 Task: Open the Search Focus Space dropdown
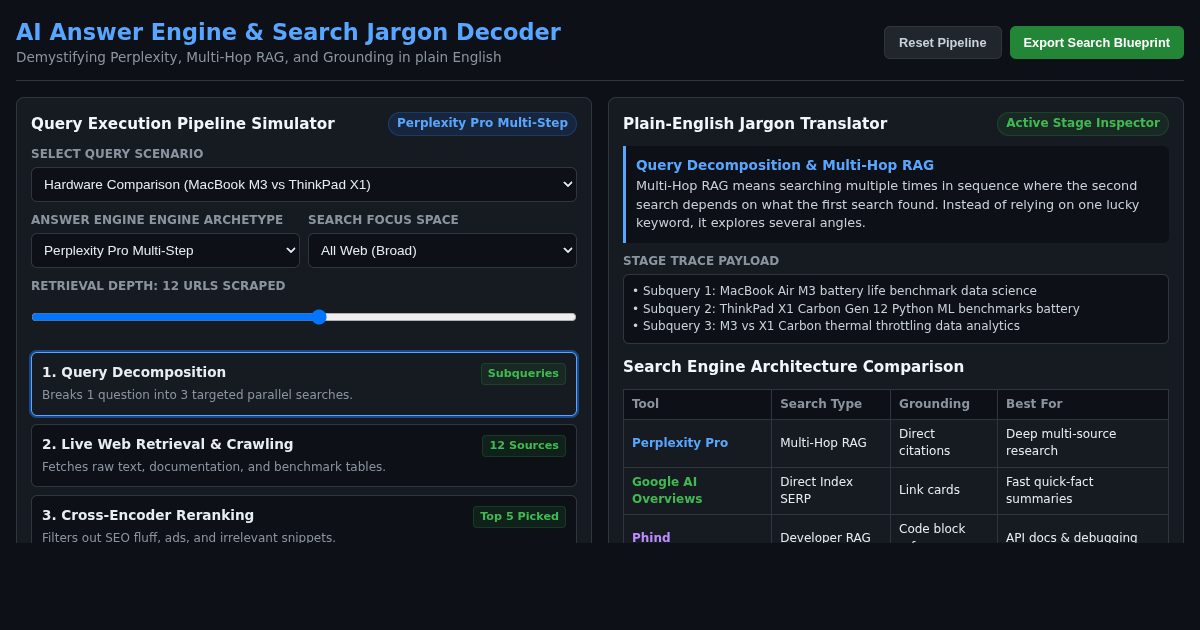point(442,250)
